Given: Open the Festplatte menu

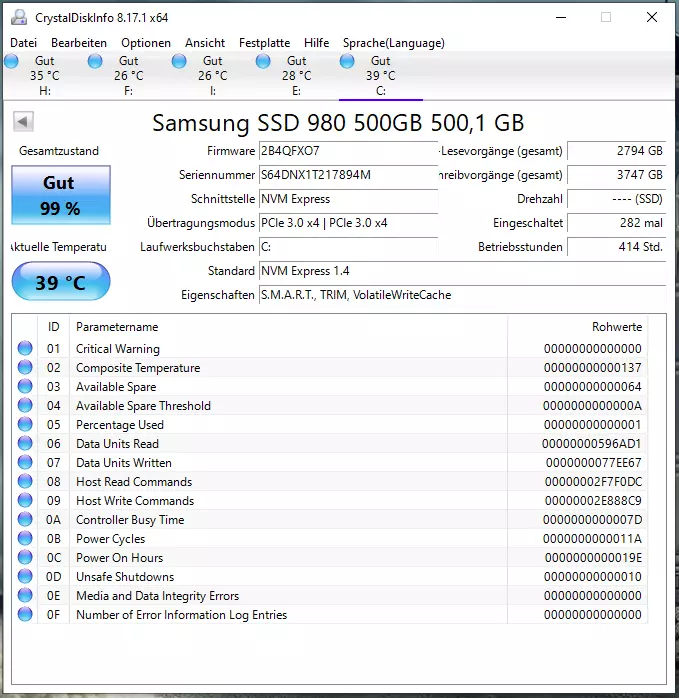Looking at the screenshot, I should 264,43.
